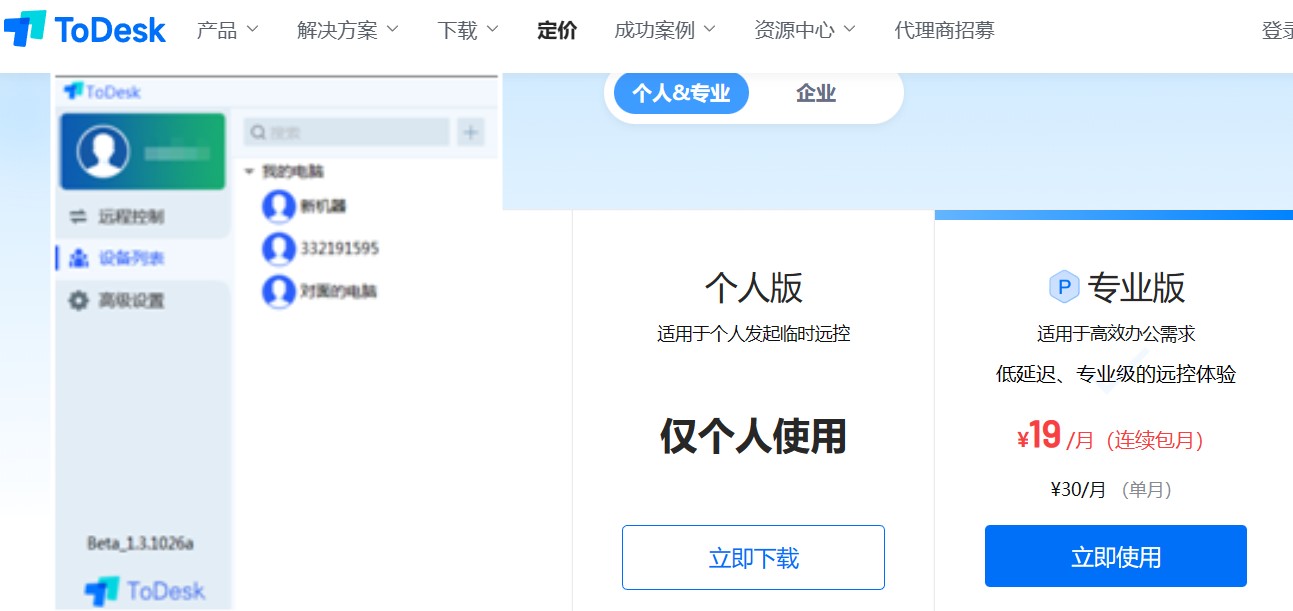Click the 远程控制 arrows icon in the sidebar
This screenshot has height=611, width=1293.
(78, 217)
